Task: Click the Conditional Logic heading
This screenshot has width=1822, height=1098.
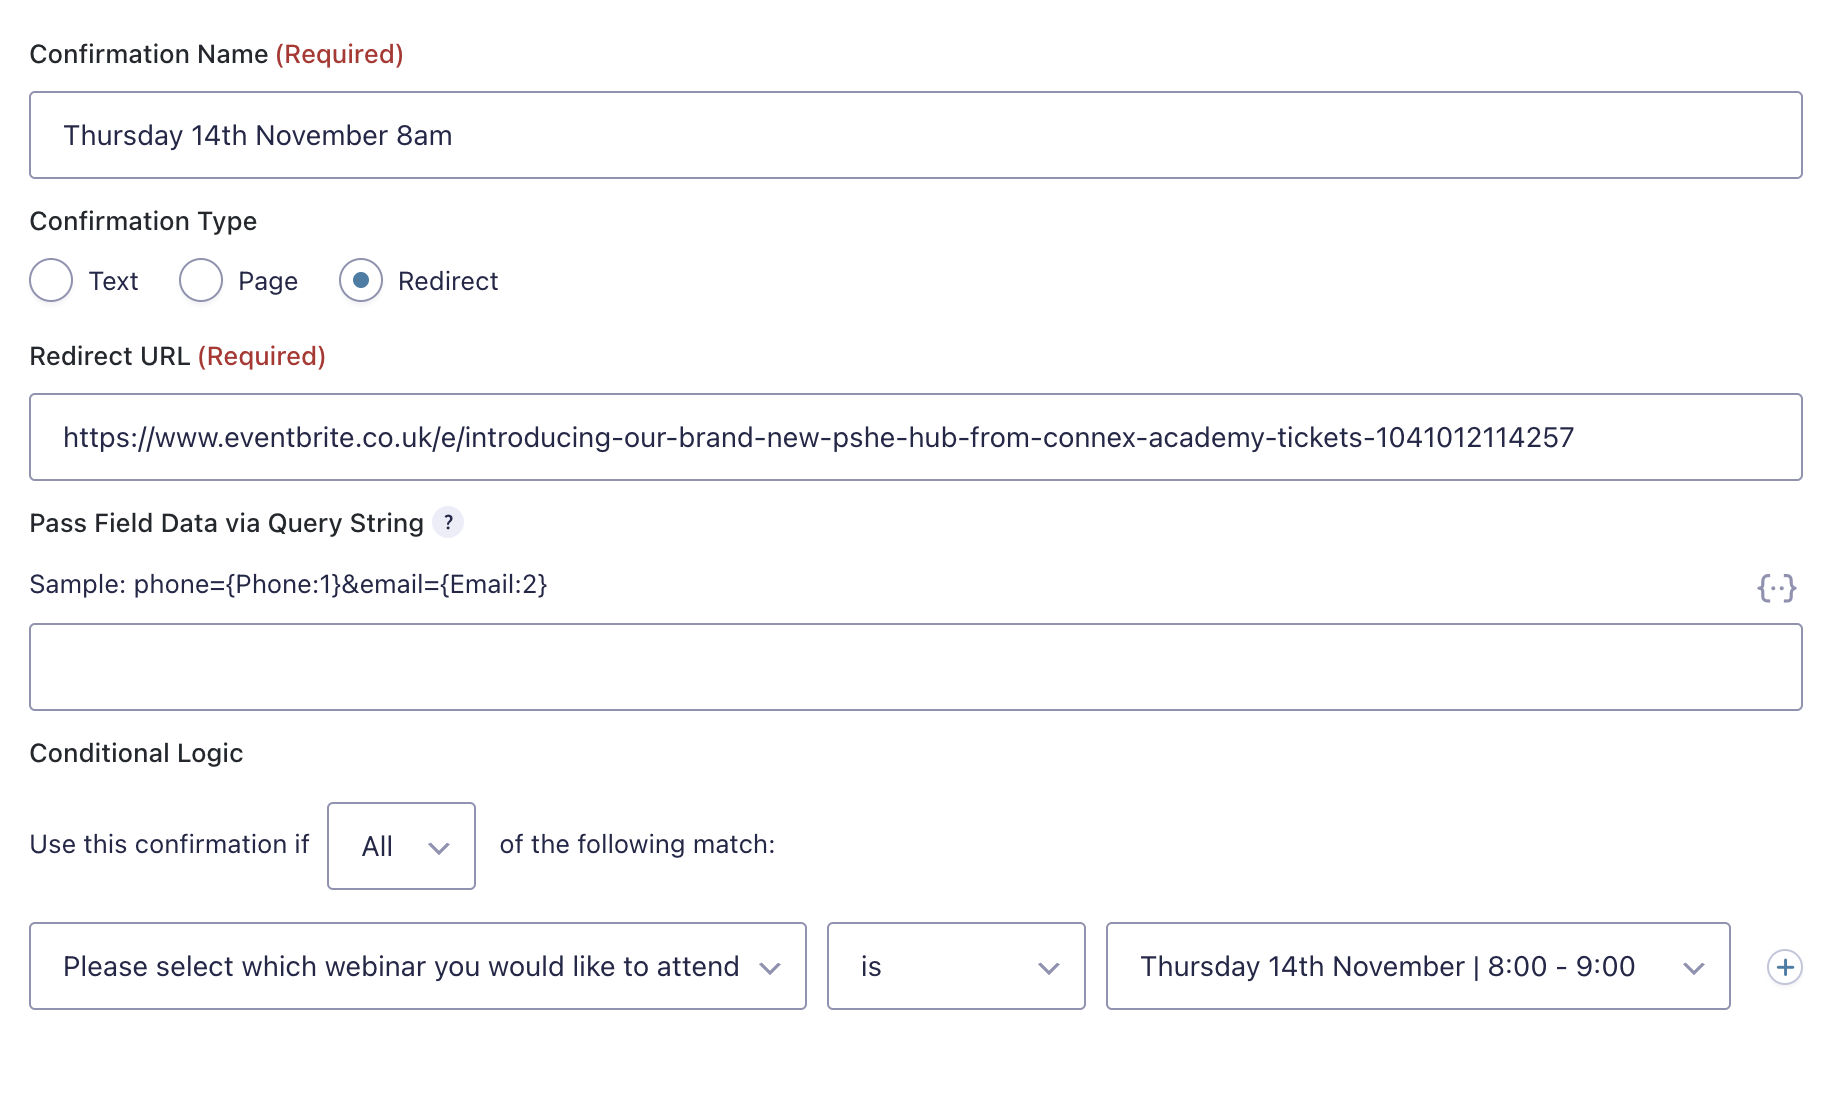Action: (x=136, y=753)
